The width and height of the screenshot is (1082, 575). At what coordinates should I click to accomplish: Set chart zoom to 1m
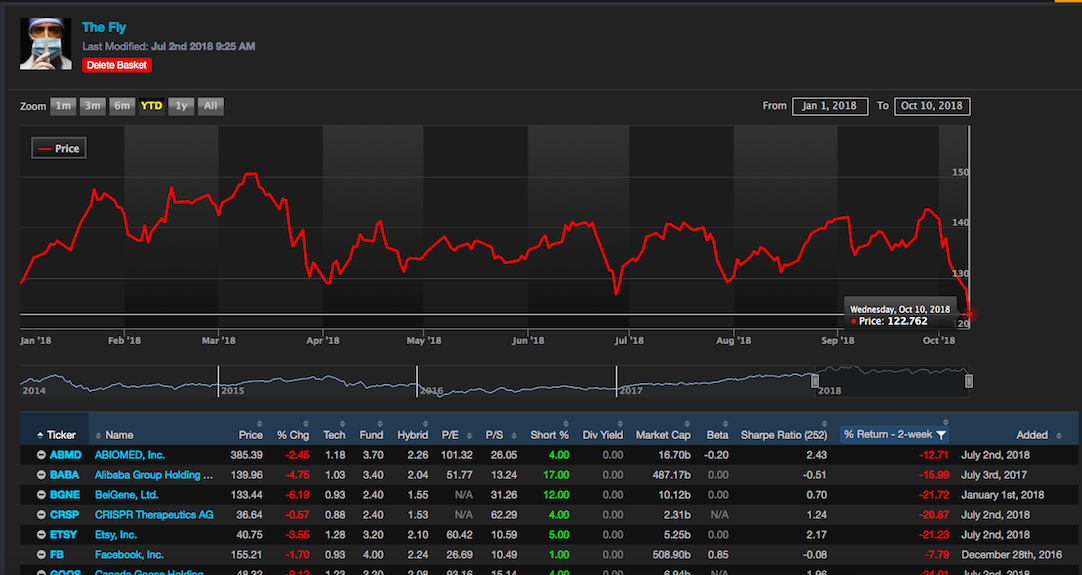point(63,106)
